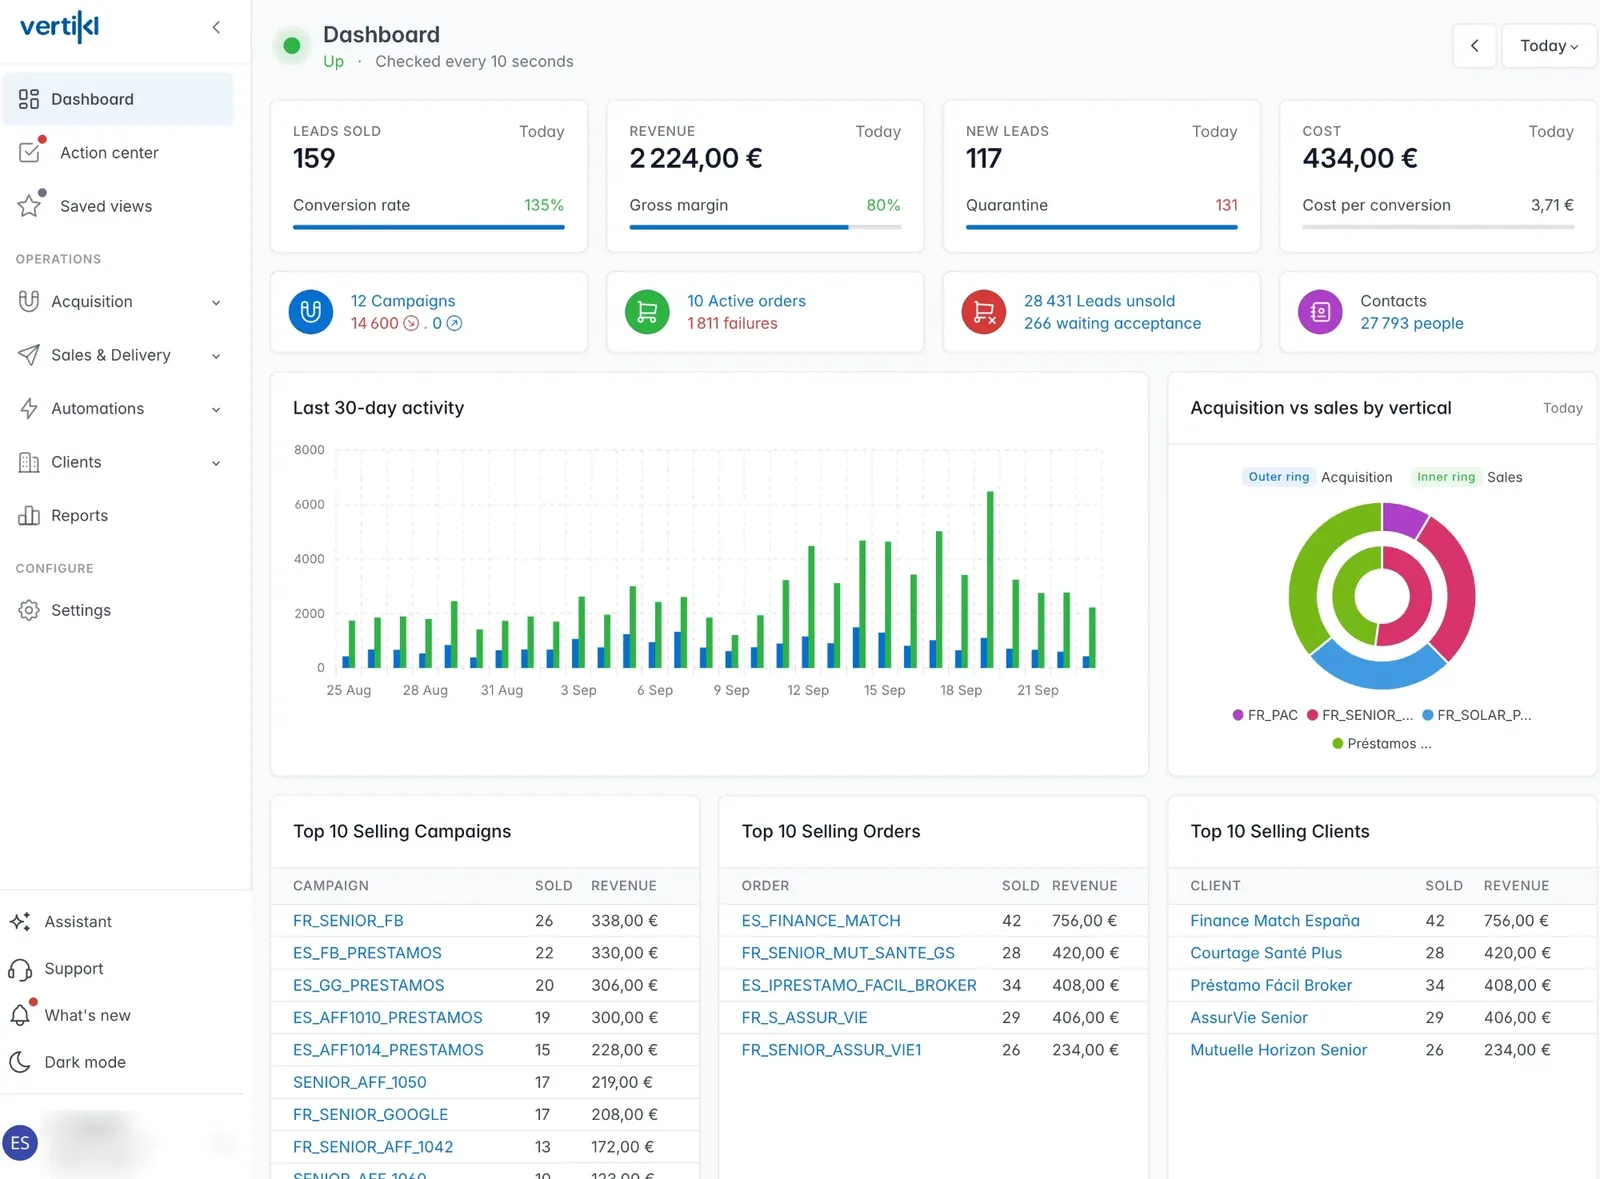Click the Clients building icon
The image size is (1600, 1179).
click(x=29, y=462)
